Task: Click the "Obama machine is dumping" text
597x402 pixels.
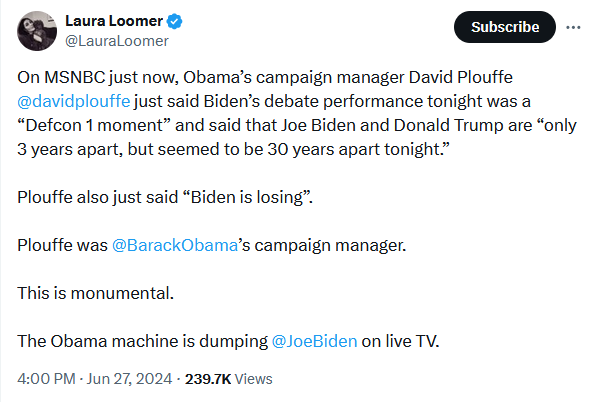Action: click(x=159, y=341)
